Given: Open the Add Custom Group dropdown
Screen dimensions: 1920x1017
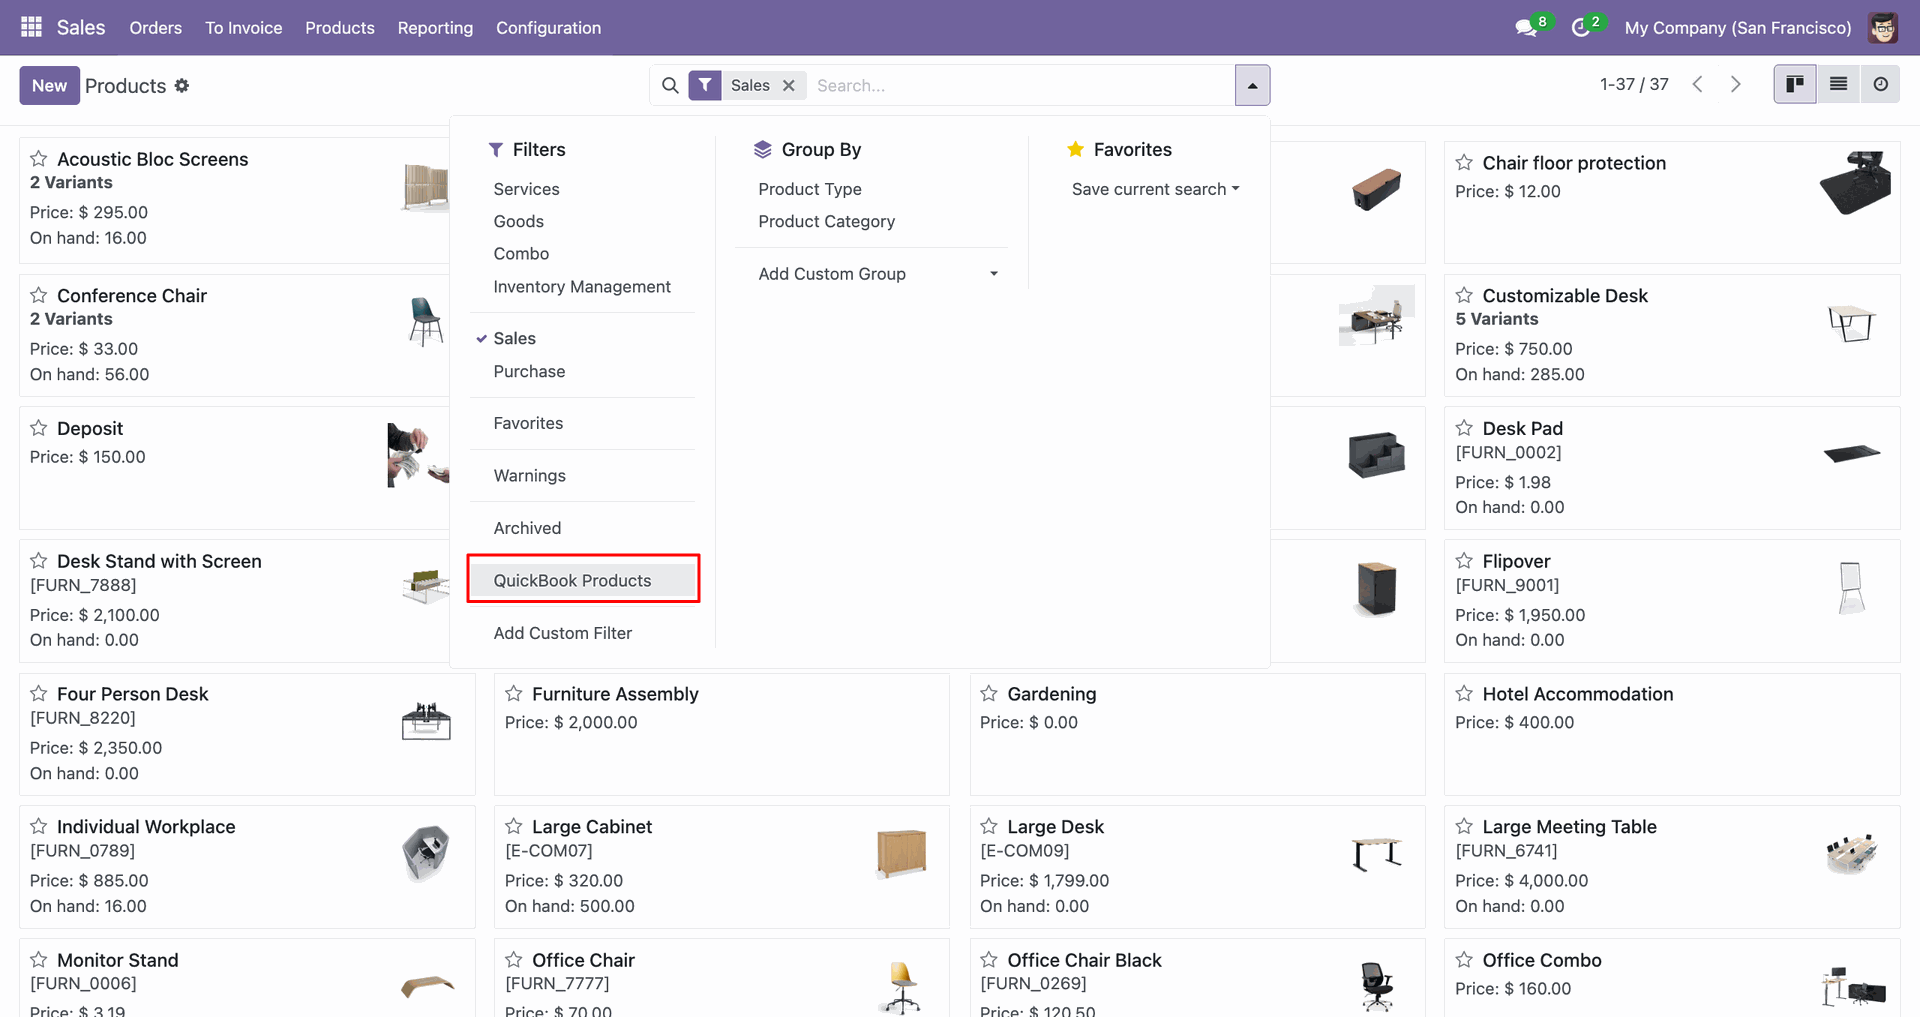Looking at the screenshot, I should [x=877, y=274].
